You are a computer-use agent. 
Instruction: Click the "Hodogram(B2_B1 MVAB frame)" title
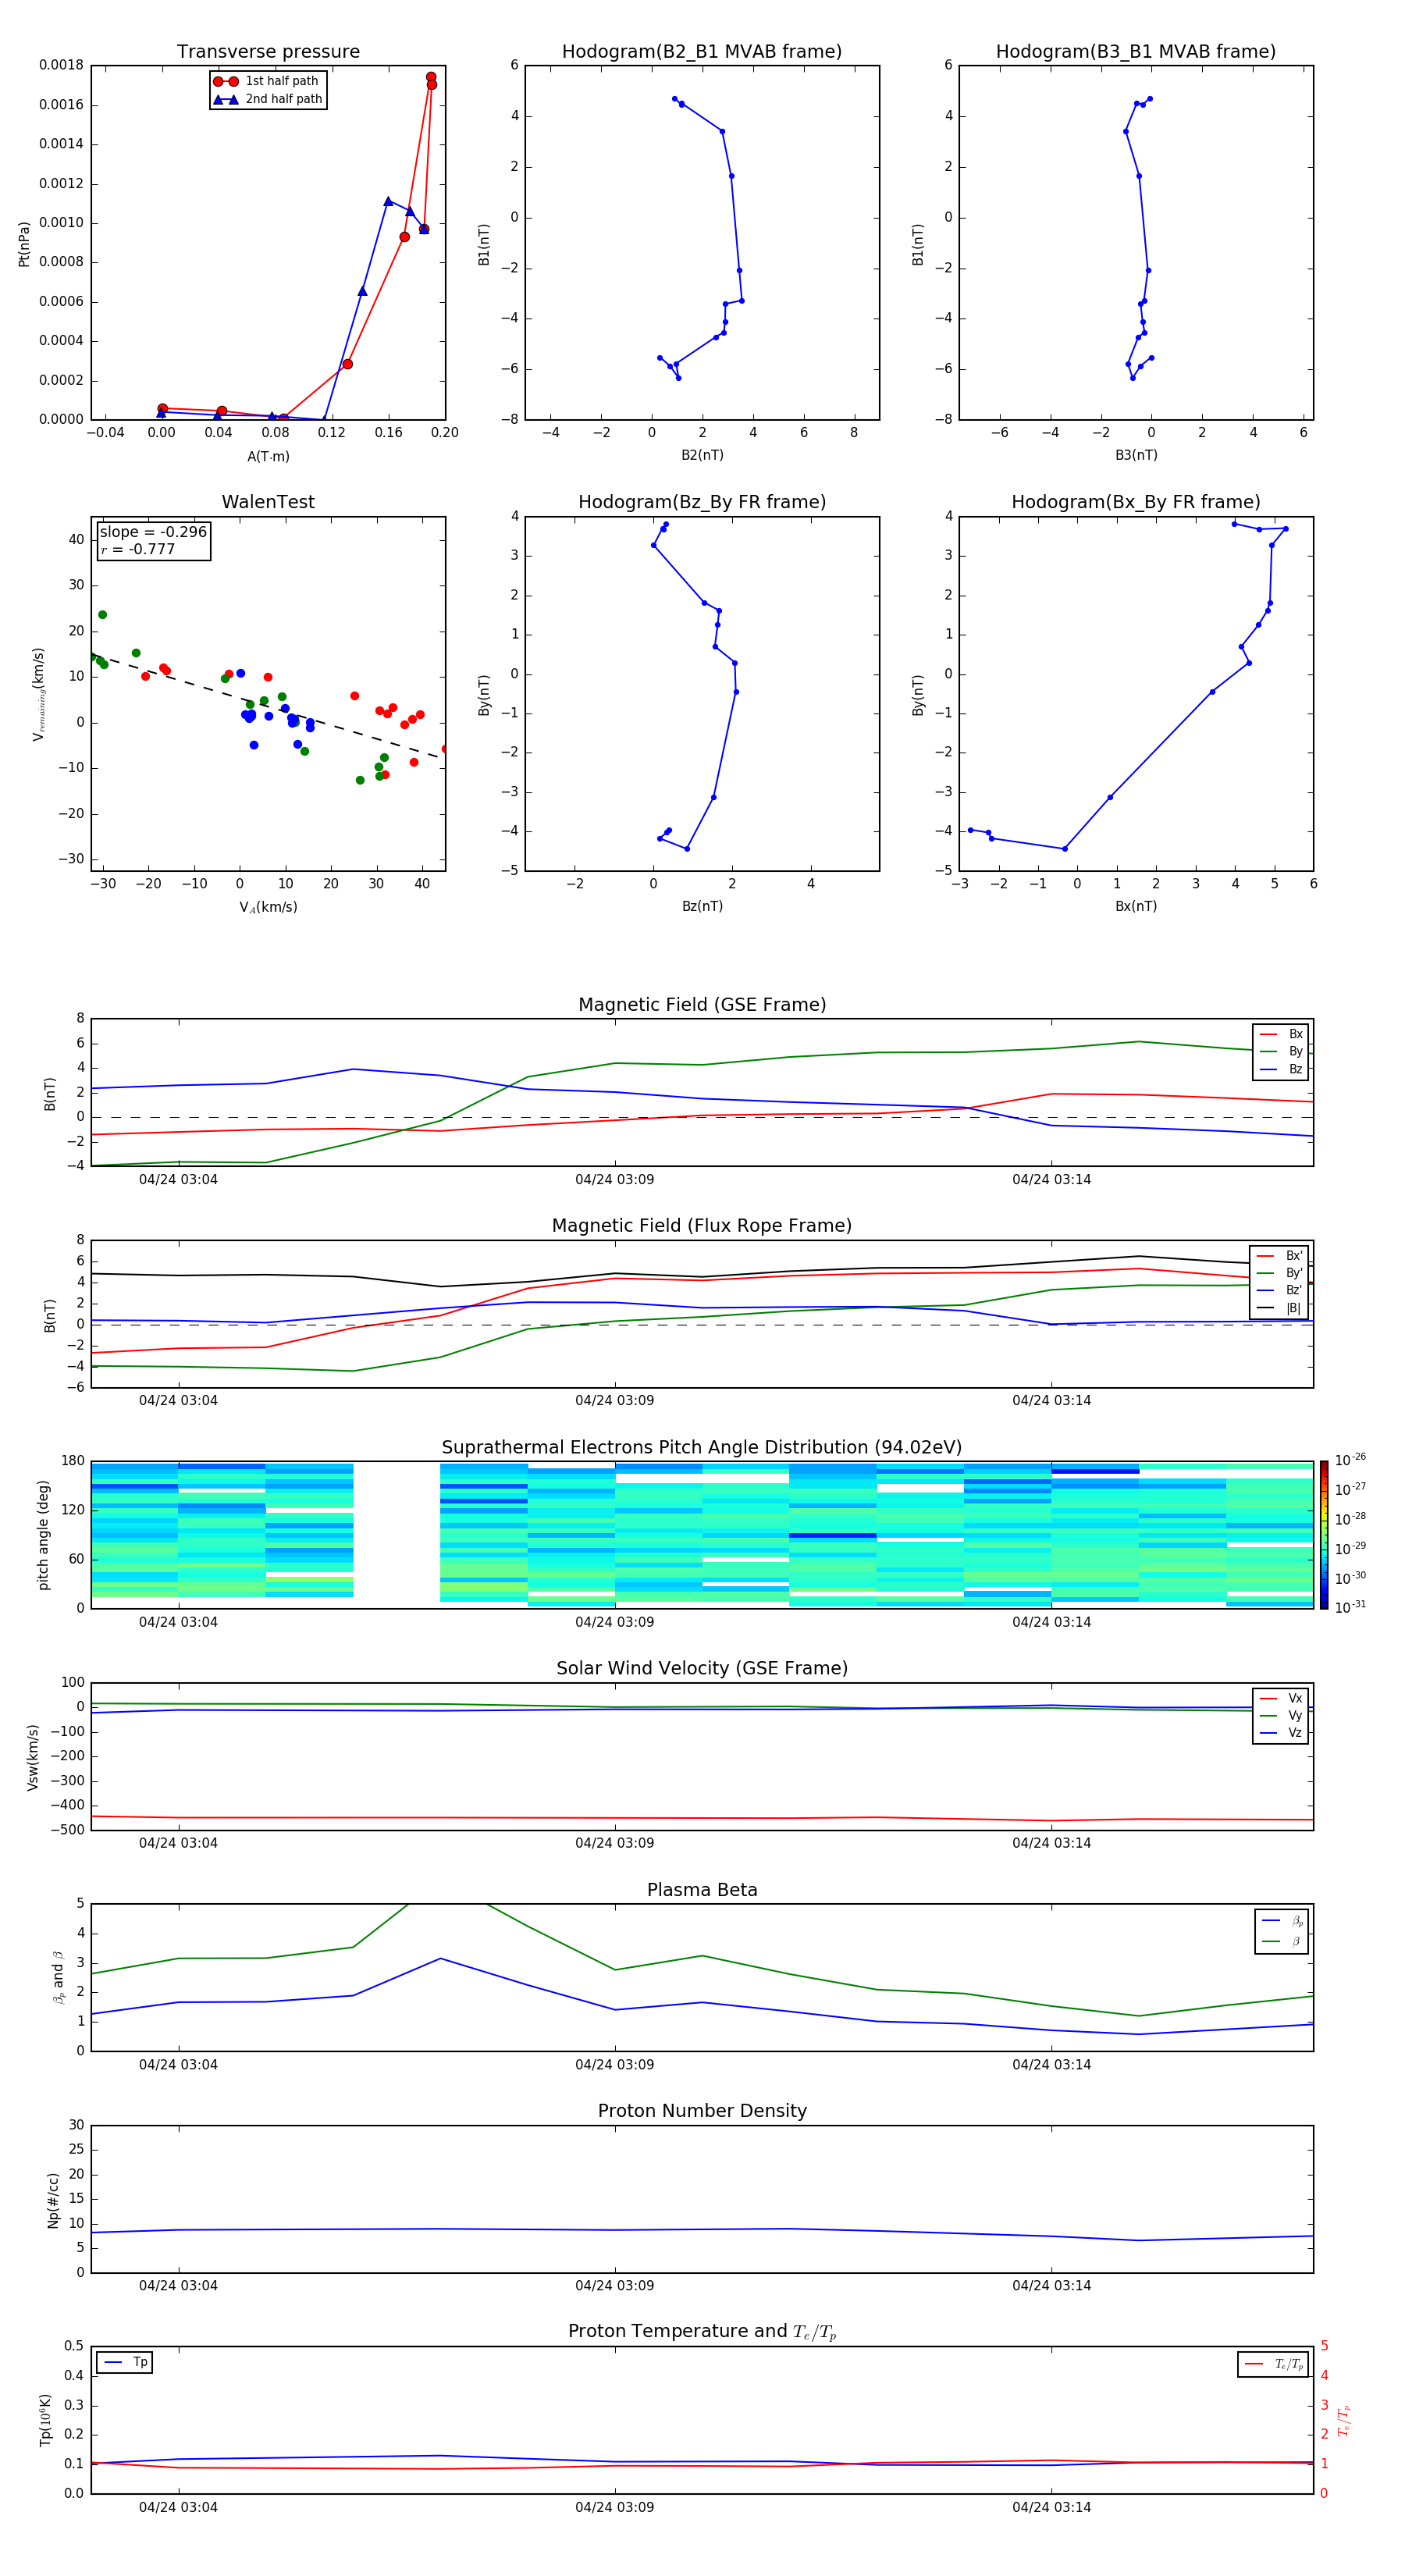click(x=702, y=52)
